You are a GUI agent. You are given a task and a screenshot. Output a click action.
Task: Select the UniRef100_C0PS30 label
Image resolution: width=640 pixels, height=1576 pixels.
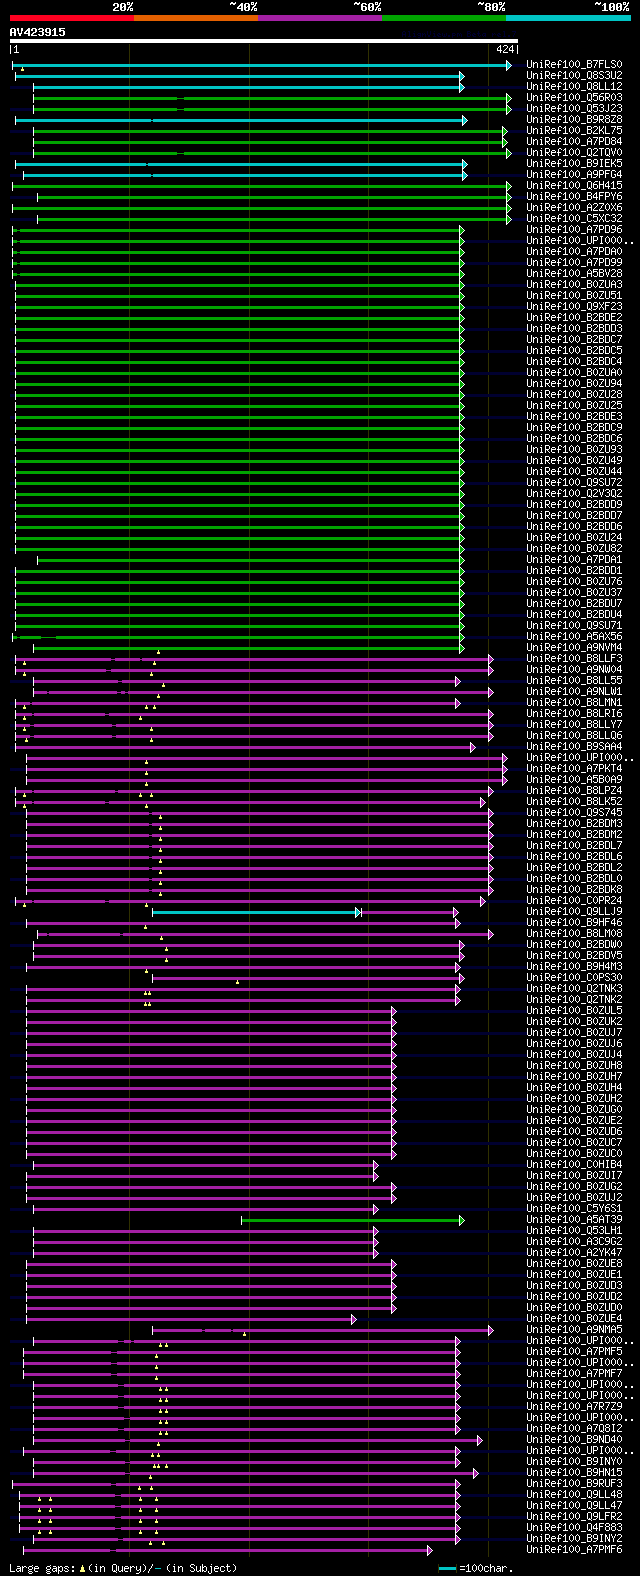coord(574,978)
